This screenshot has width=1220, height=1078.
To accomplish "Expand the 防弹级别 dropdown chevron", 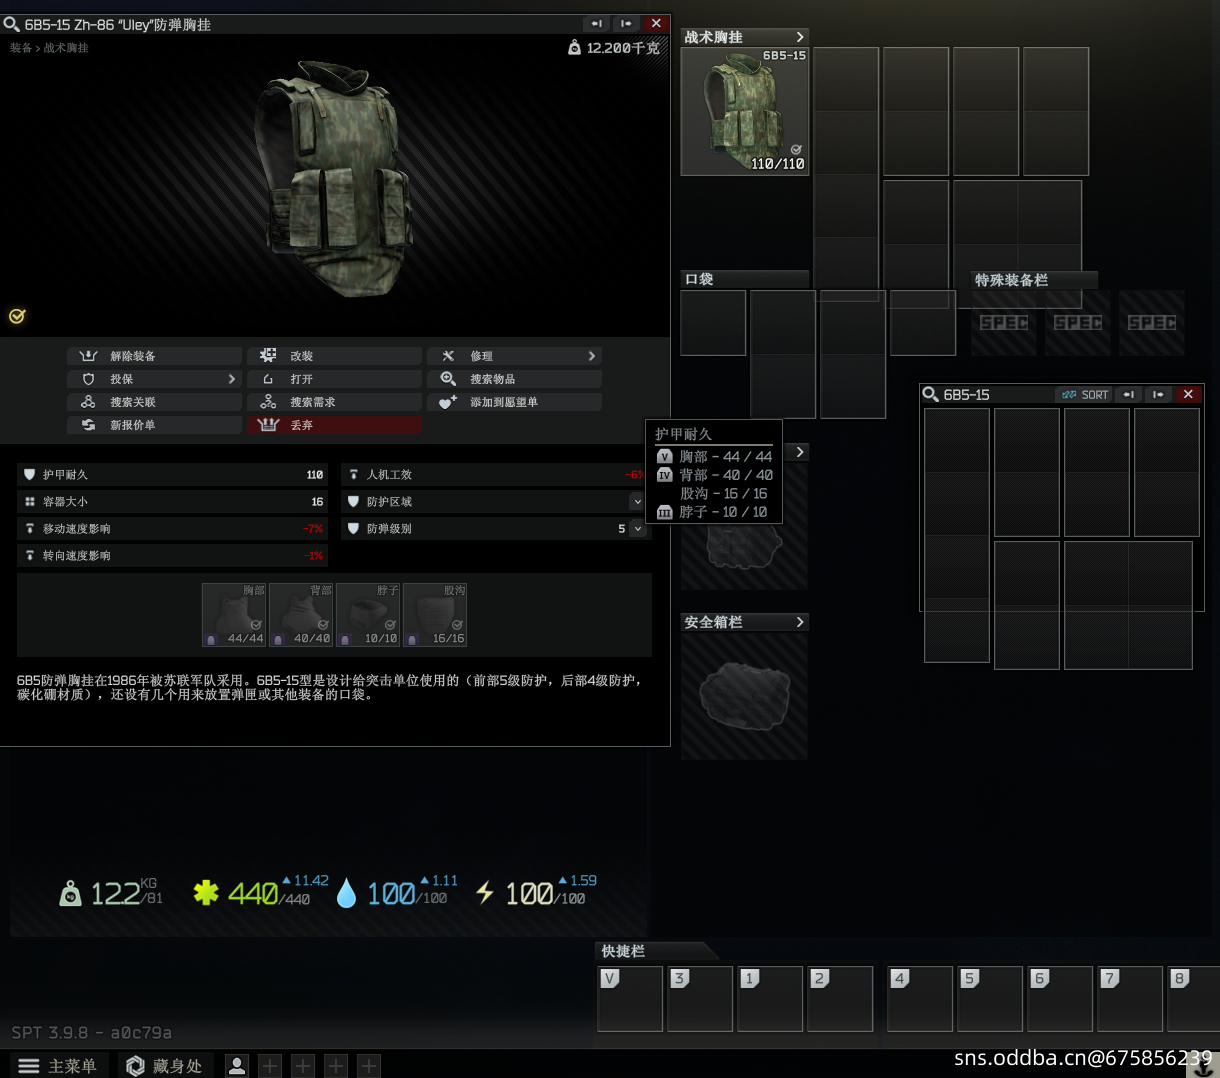I will pyautogui.click(x=637, y=528).
